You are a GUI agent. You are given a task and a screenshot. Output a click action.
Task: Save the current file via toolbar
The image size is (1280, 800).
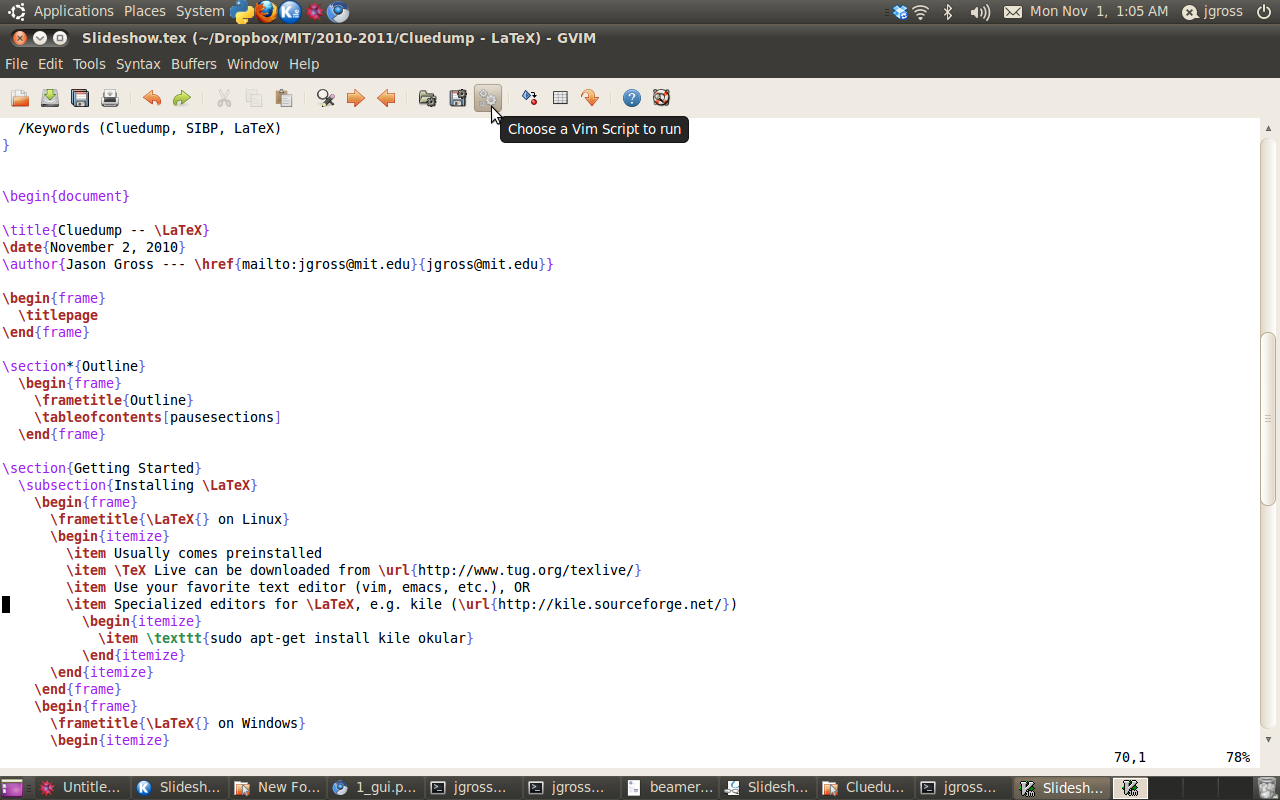click(50, 98)
